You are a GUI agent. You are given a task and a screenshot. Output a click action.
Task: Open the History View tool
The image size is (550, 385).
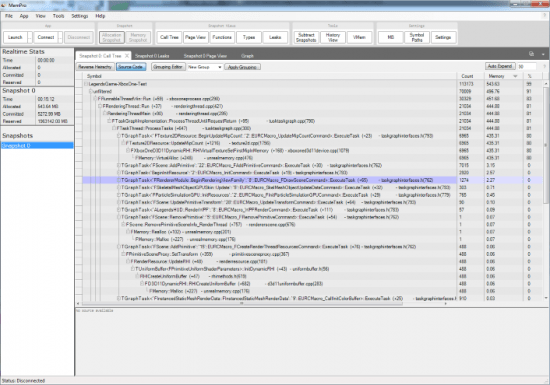click(333, 37)
